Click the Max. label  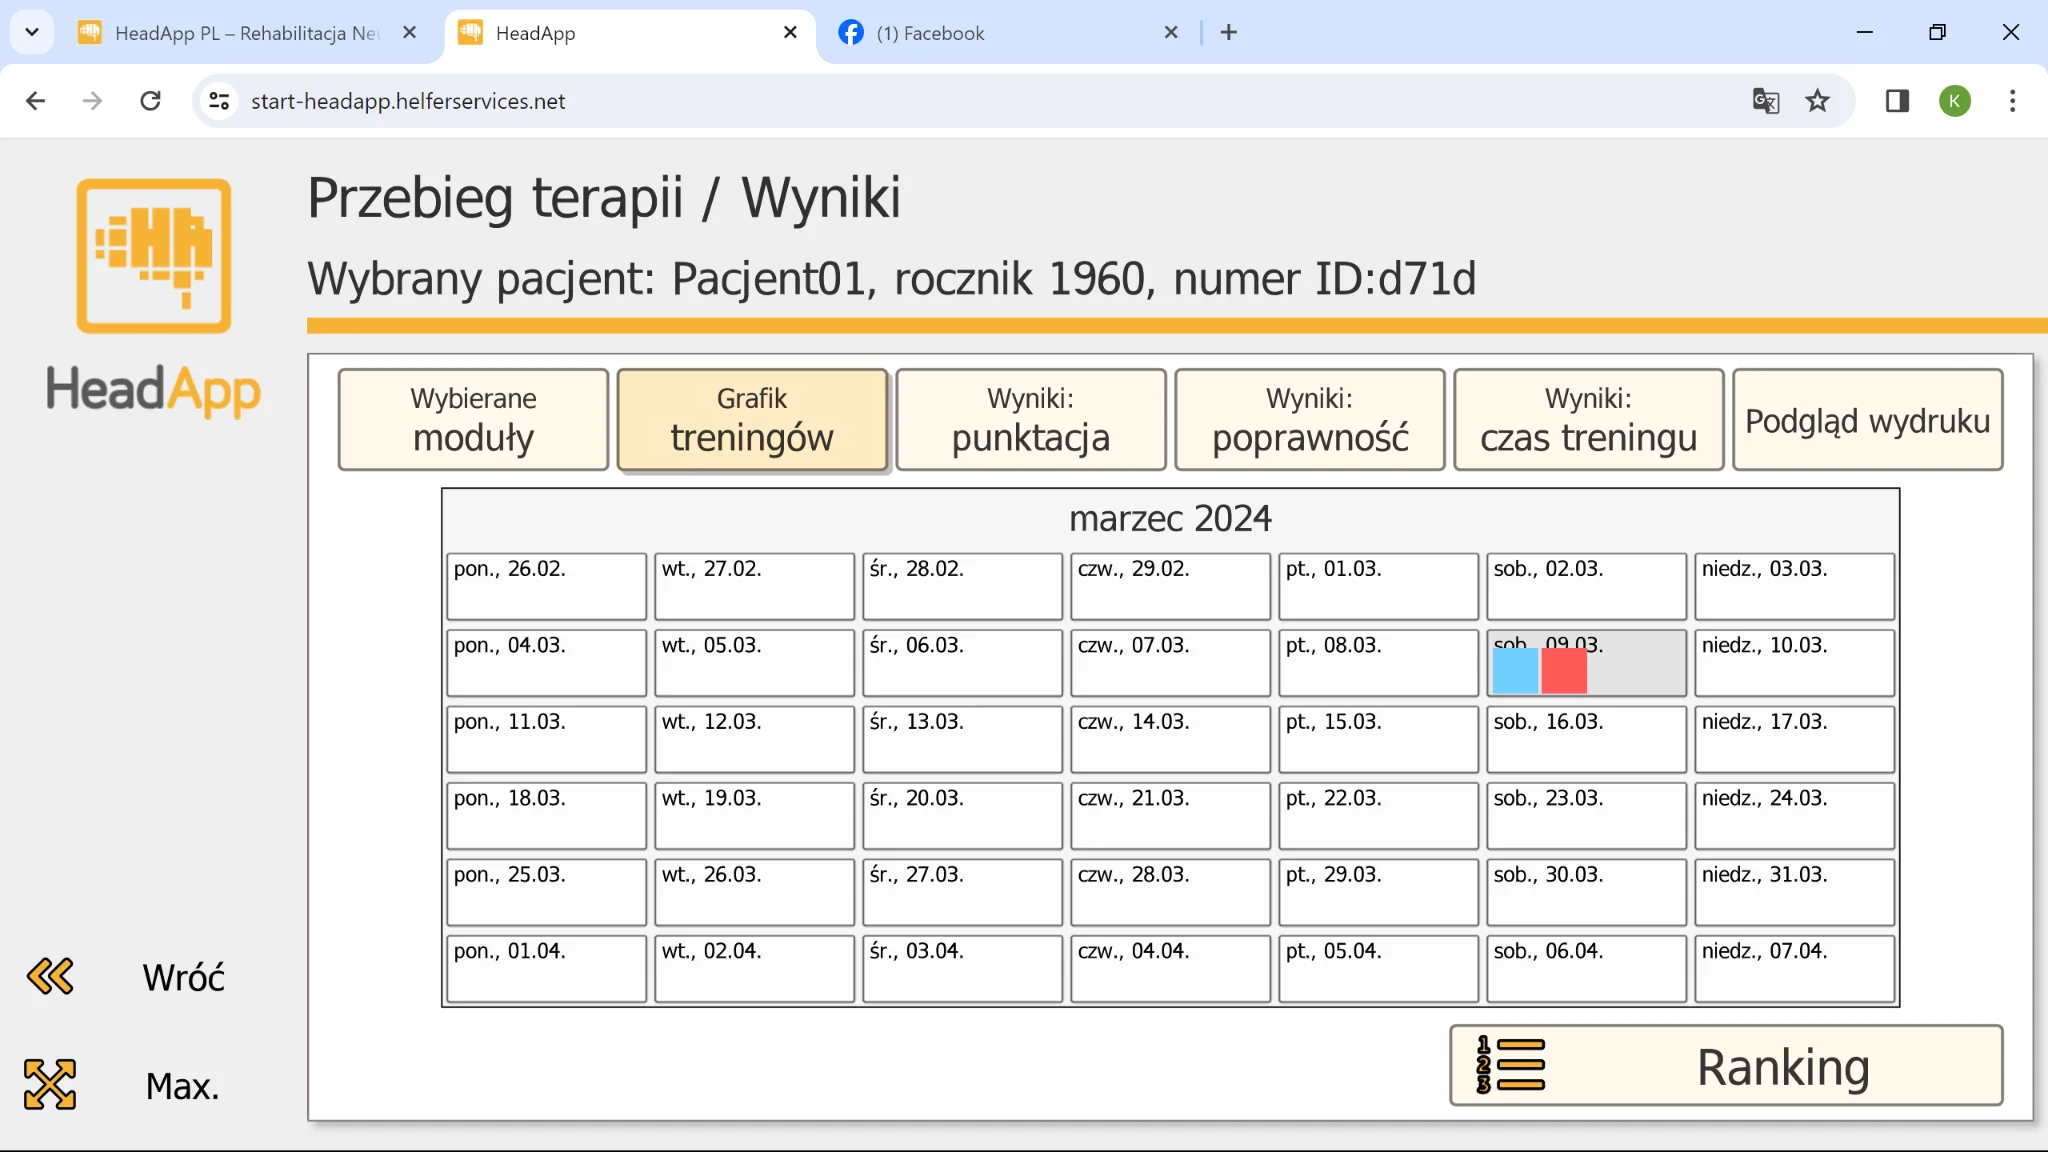182,1085
